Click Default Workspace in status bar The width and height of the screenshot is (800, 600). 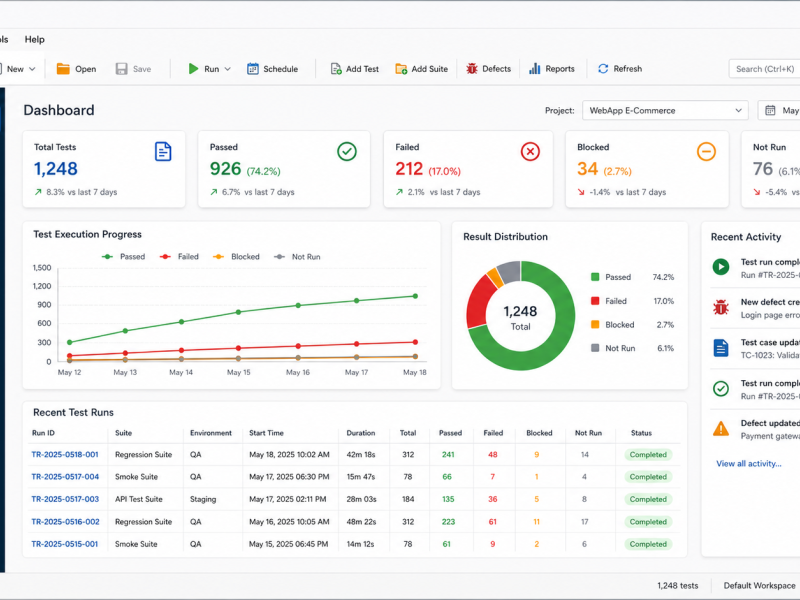(x=759, y=586)
